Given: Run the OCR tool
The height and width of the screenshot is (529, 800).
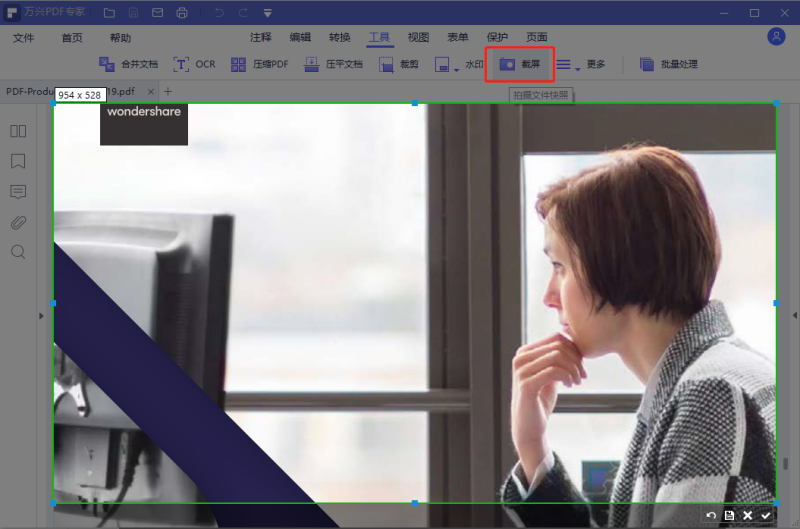Looking at the screenshot, I should point(194,64).
